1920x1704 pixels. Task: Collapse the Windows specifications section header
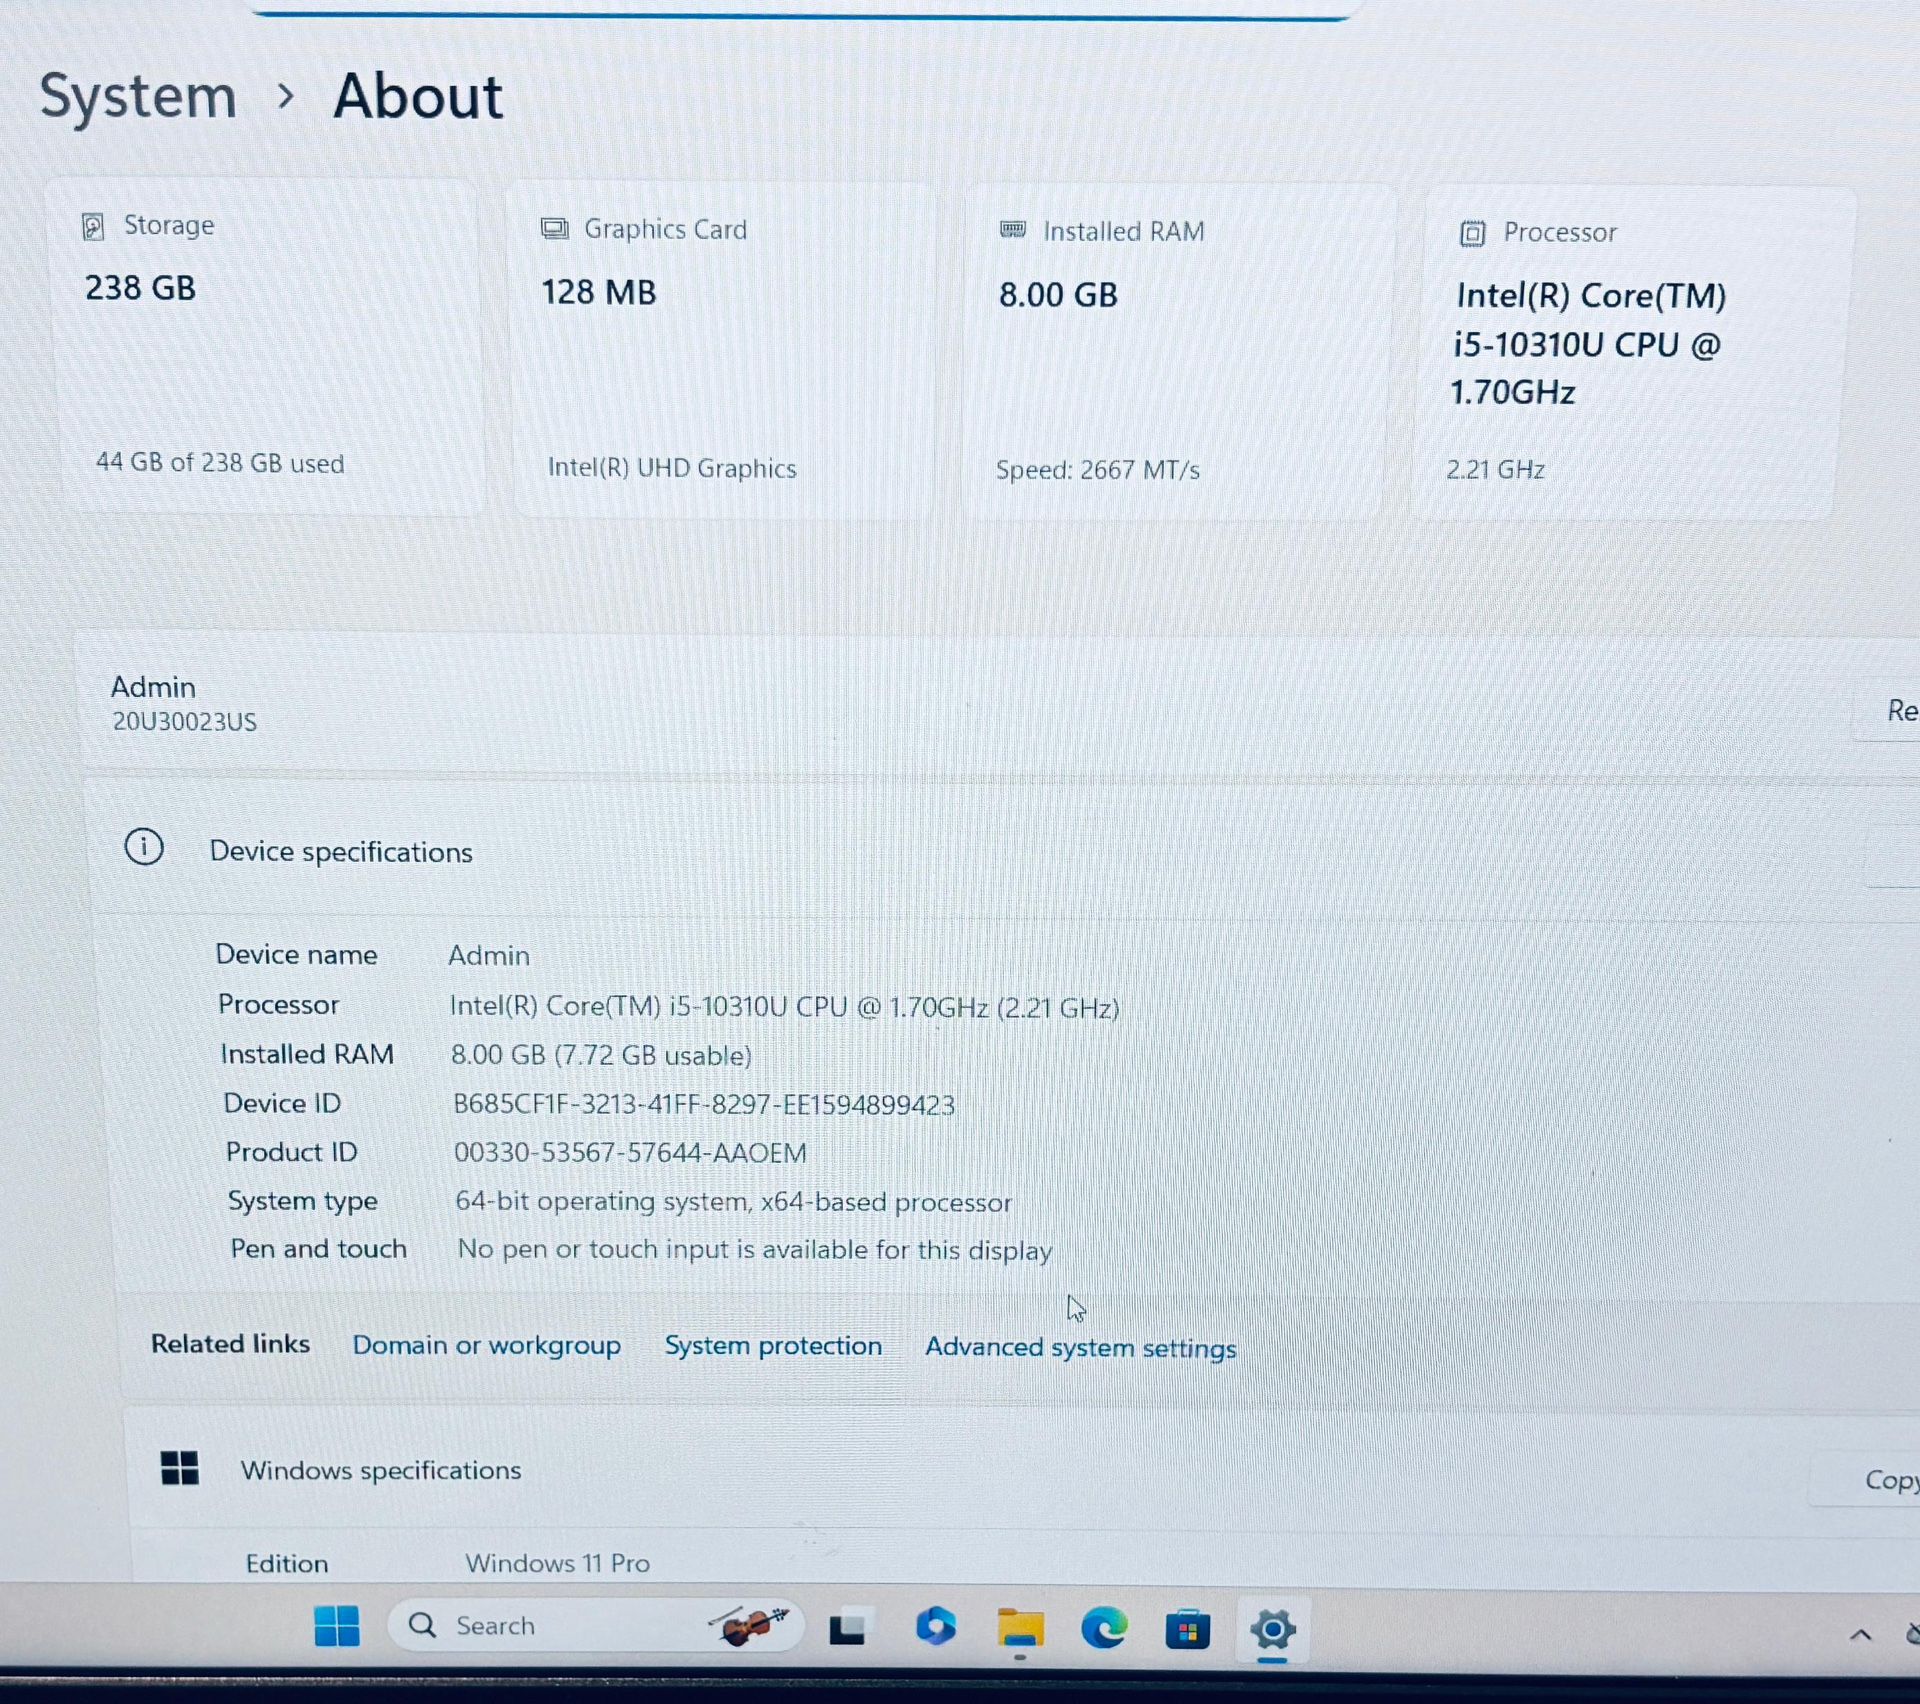1020,1472
